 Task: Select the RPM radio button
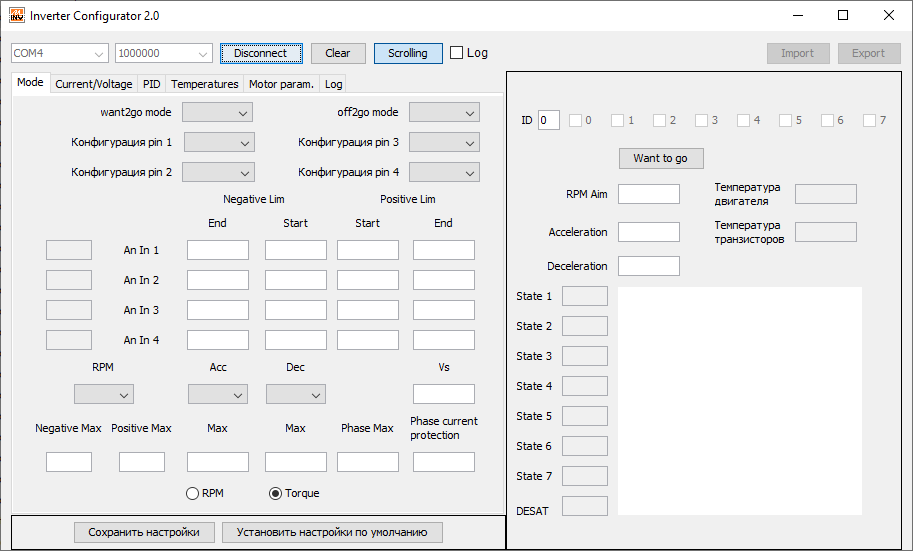193,493
